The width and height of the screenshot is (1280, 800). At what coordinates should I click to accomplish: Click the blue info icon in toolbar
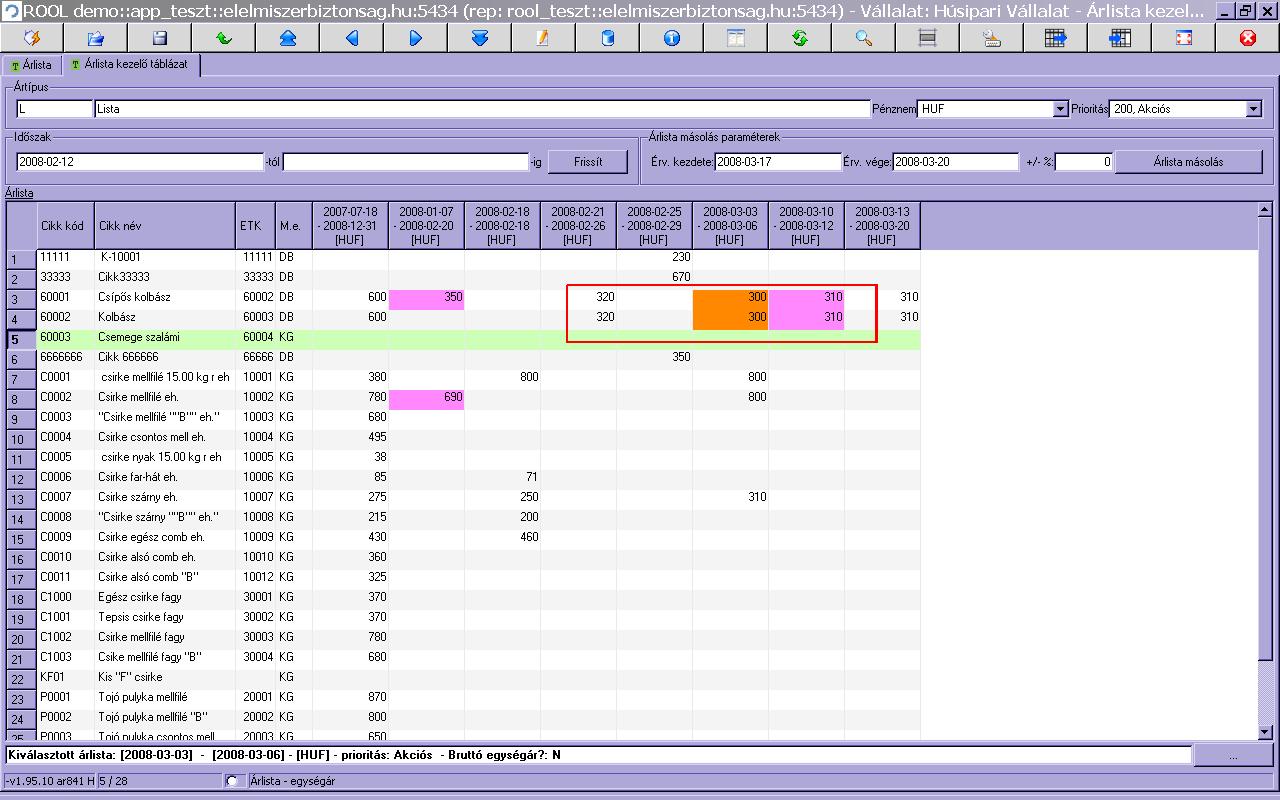671,38
